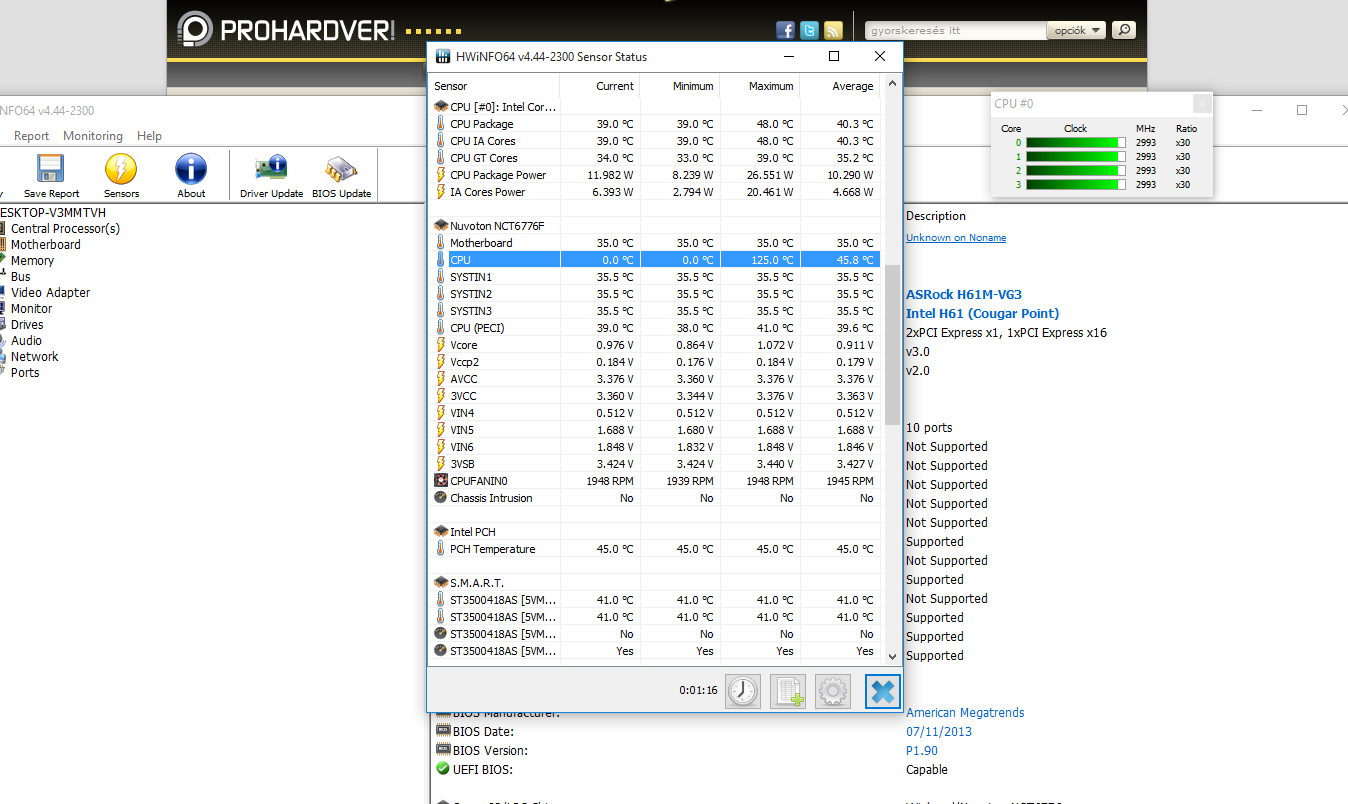This screenshot has height=804, width=1348.
Task: Click the sensor list scroll-up arrow
Action: (x=893, y=84)
